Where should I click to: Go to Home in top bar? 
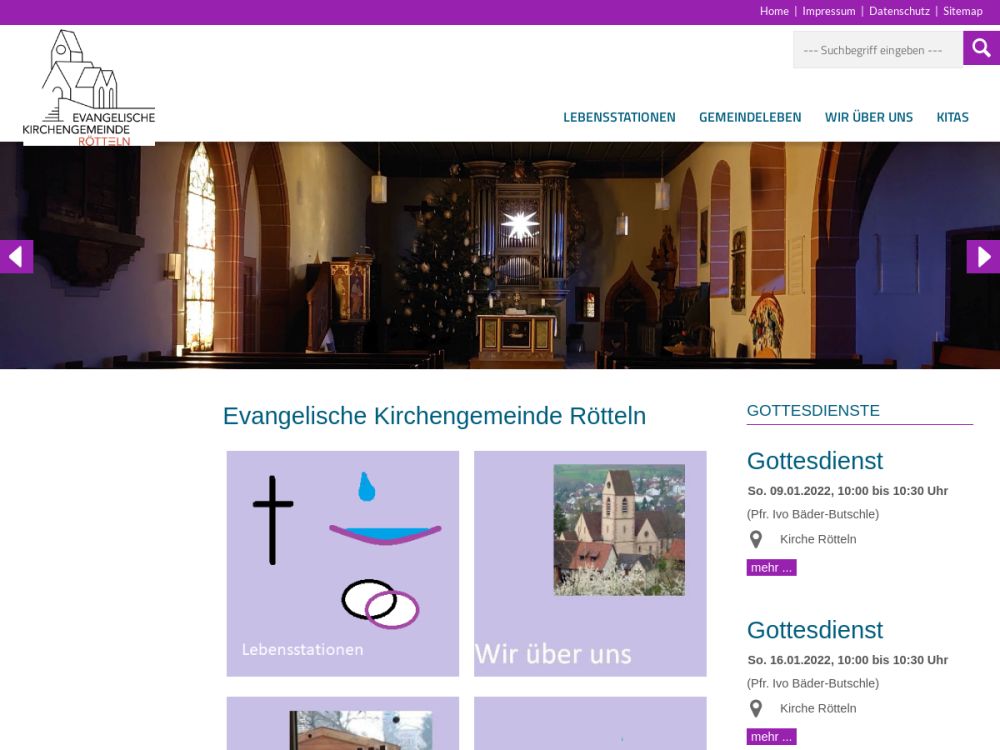(x=774, y=12)
